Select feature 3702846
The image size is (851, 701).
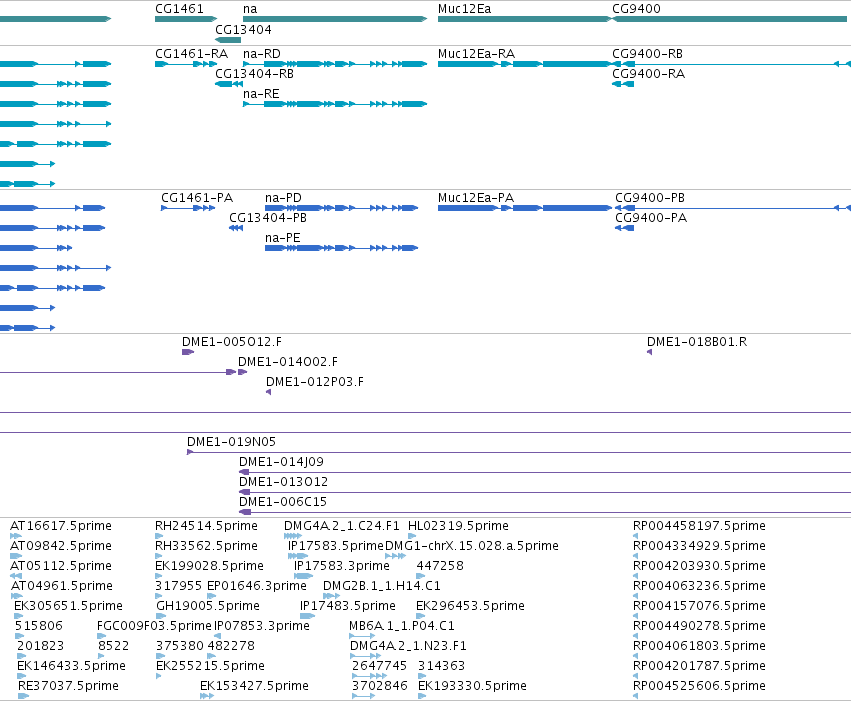click(363, 696)
